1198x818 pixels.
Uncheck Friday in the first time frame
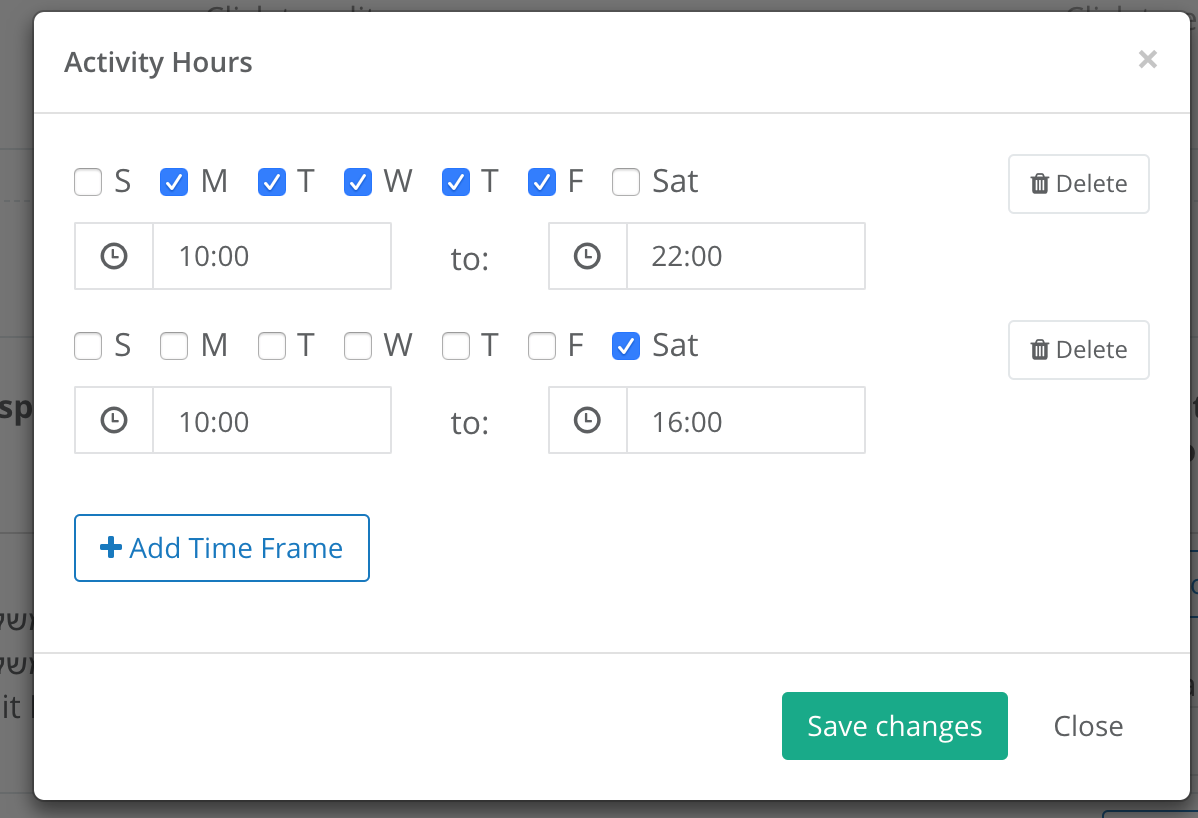[x=542, y=182]
